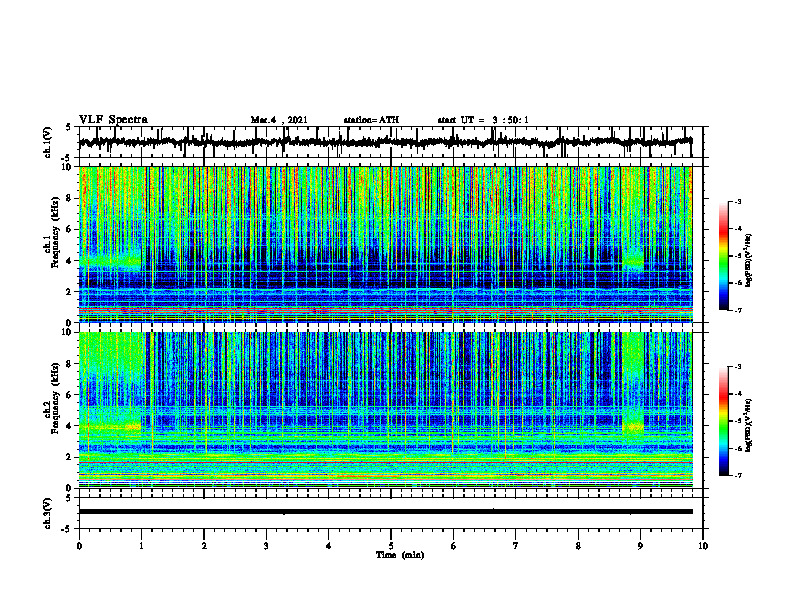This screenshot has height=612, width=792.
Task: Click time-axis tick label "3"
Action: (x=266, y=546)
